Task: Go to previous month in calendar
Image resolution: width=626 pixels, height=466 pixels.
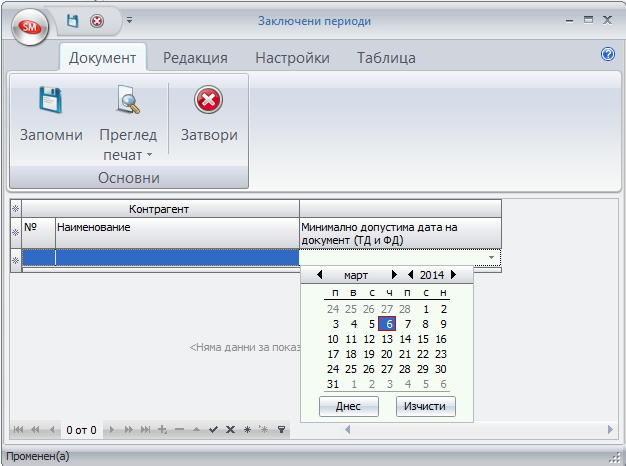Action: point(319,275)
